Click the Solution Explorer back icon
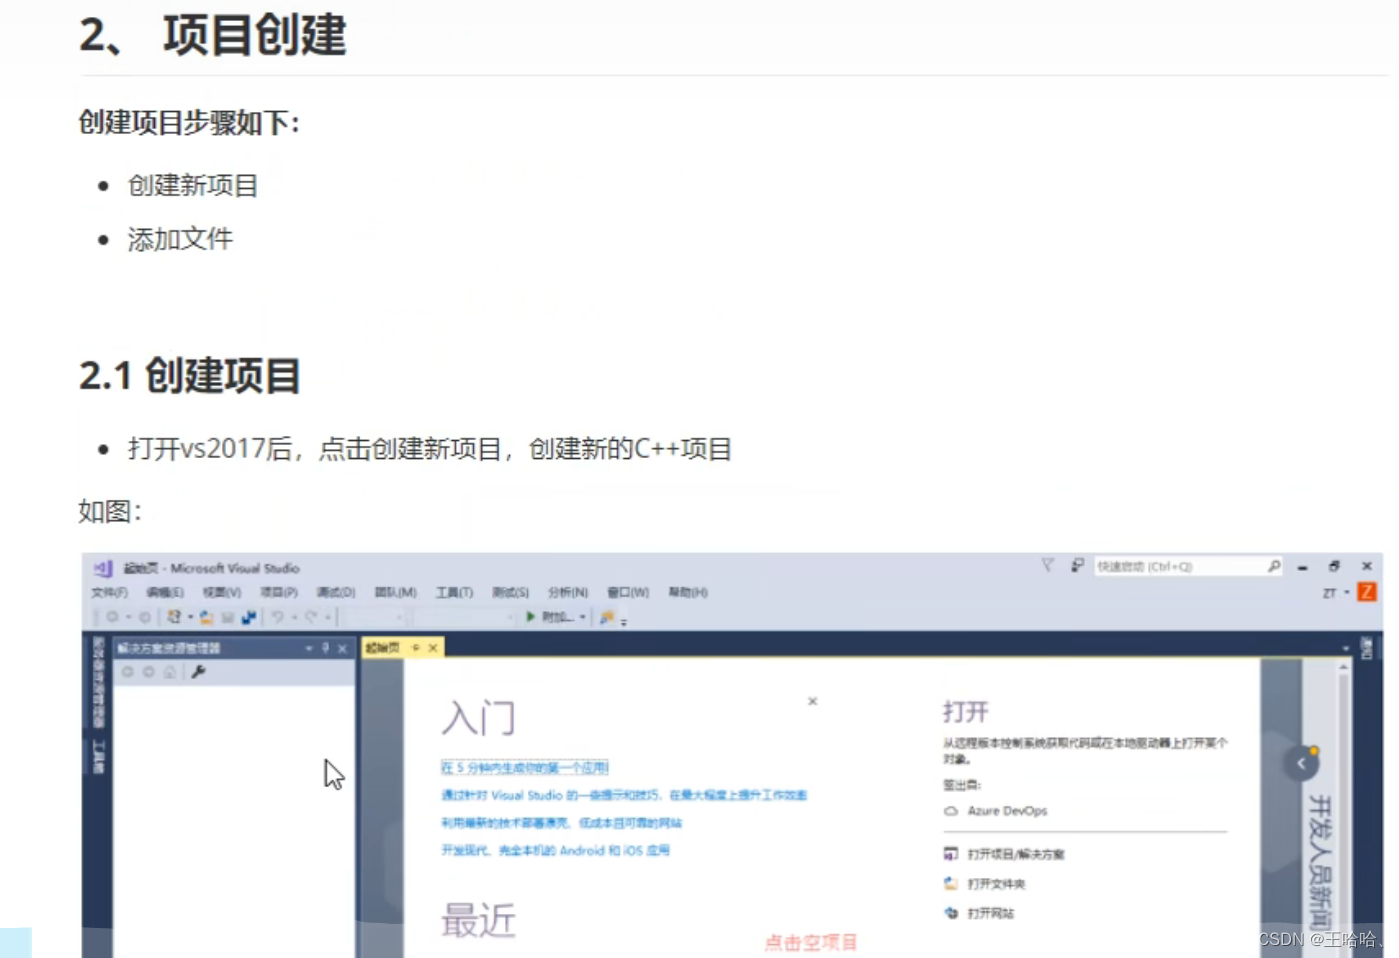This screenshot has width=1399, height=958. (x=127, y=672)
